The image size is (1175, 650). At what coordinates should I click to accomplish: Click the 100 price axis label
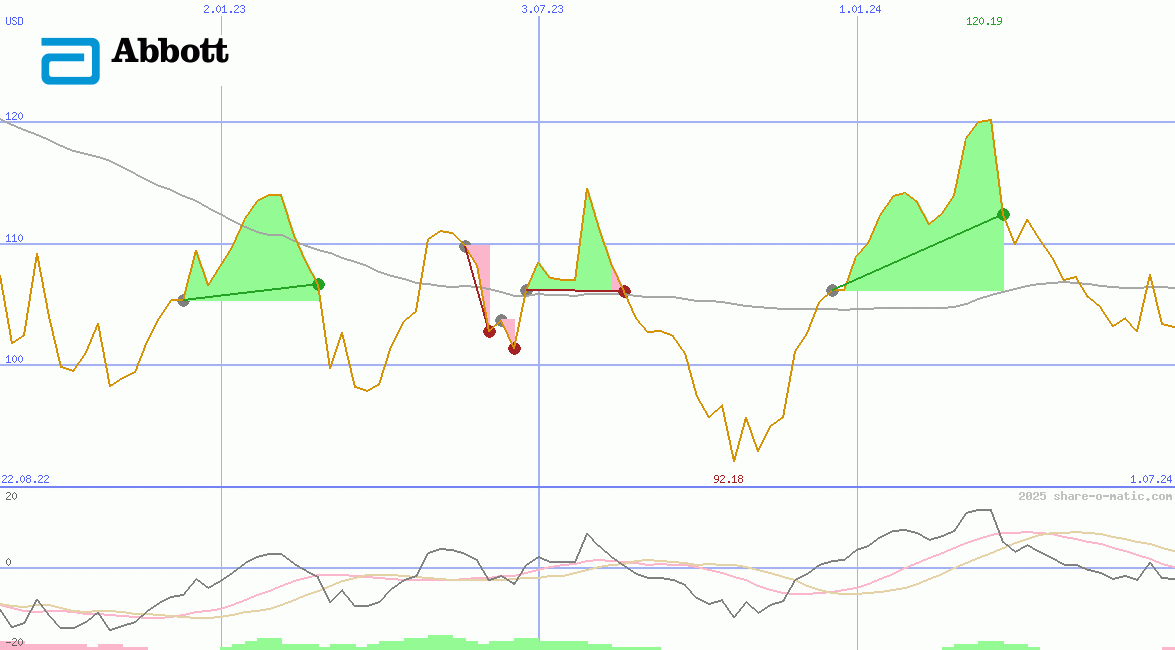(x=14, y=359)
